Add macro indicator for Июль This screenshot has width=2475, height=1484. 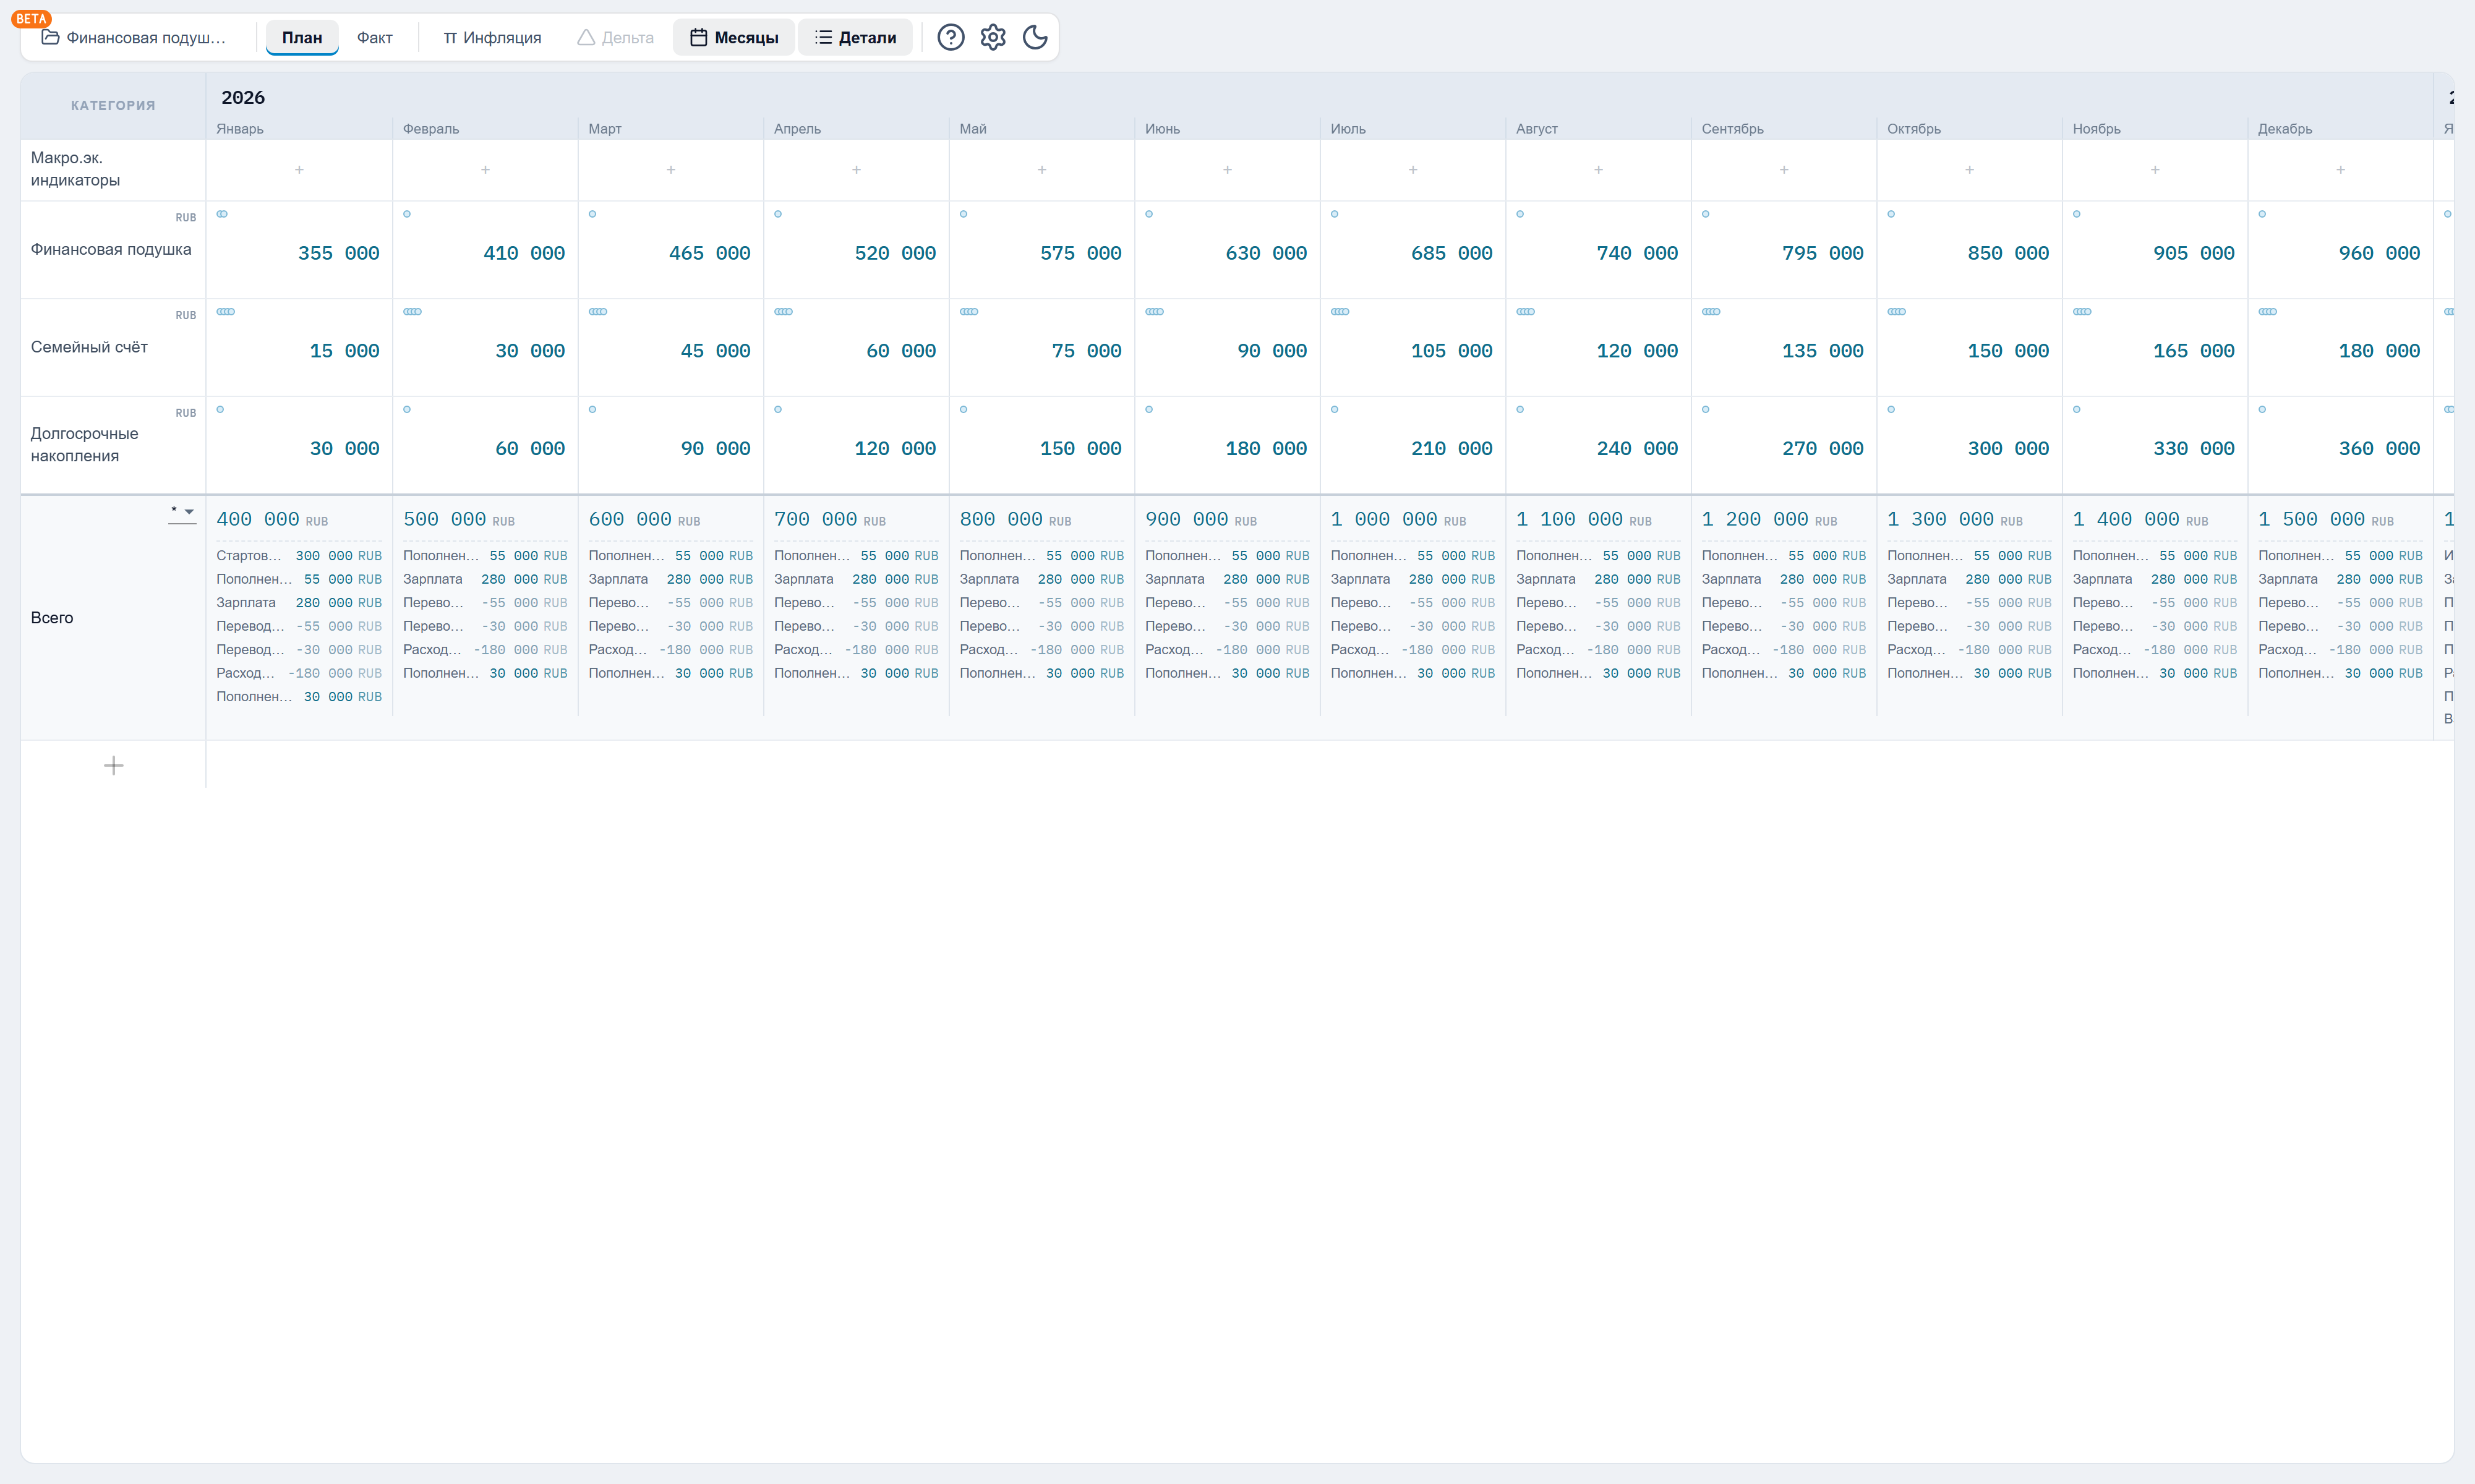pos(1413,170)
